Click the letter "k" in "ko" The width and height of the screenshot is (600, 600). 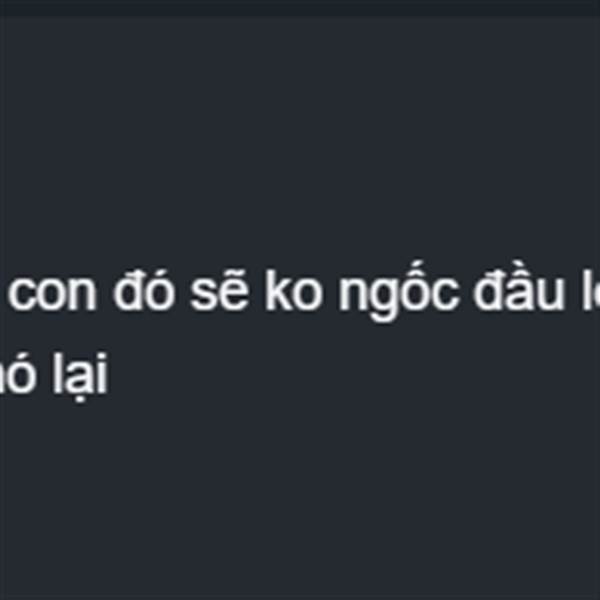(x=278, y=289)
